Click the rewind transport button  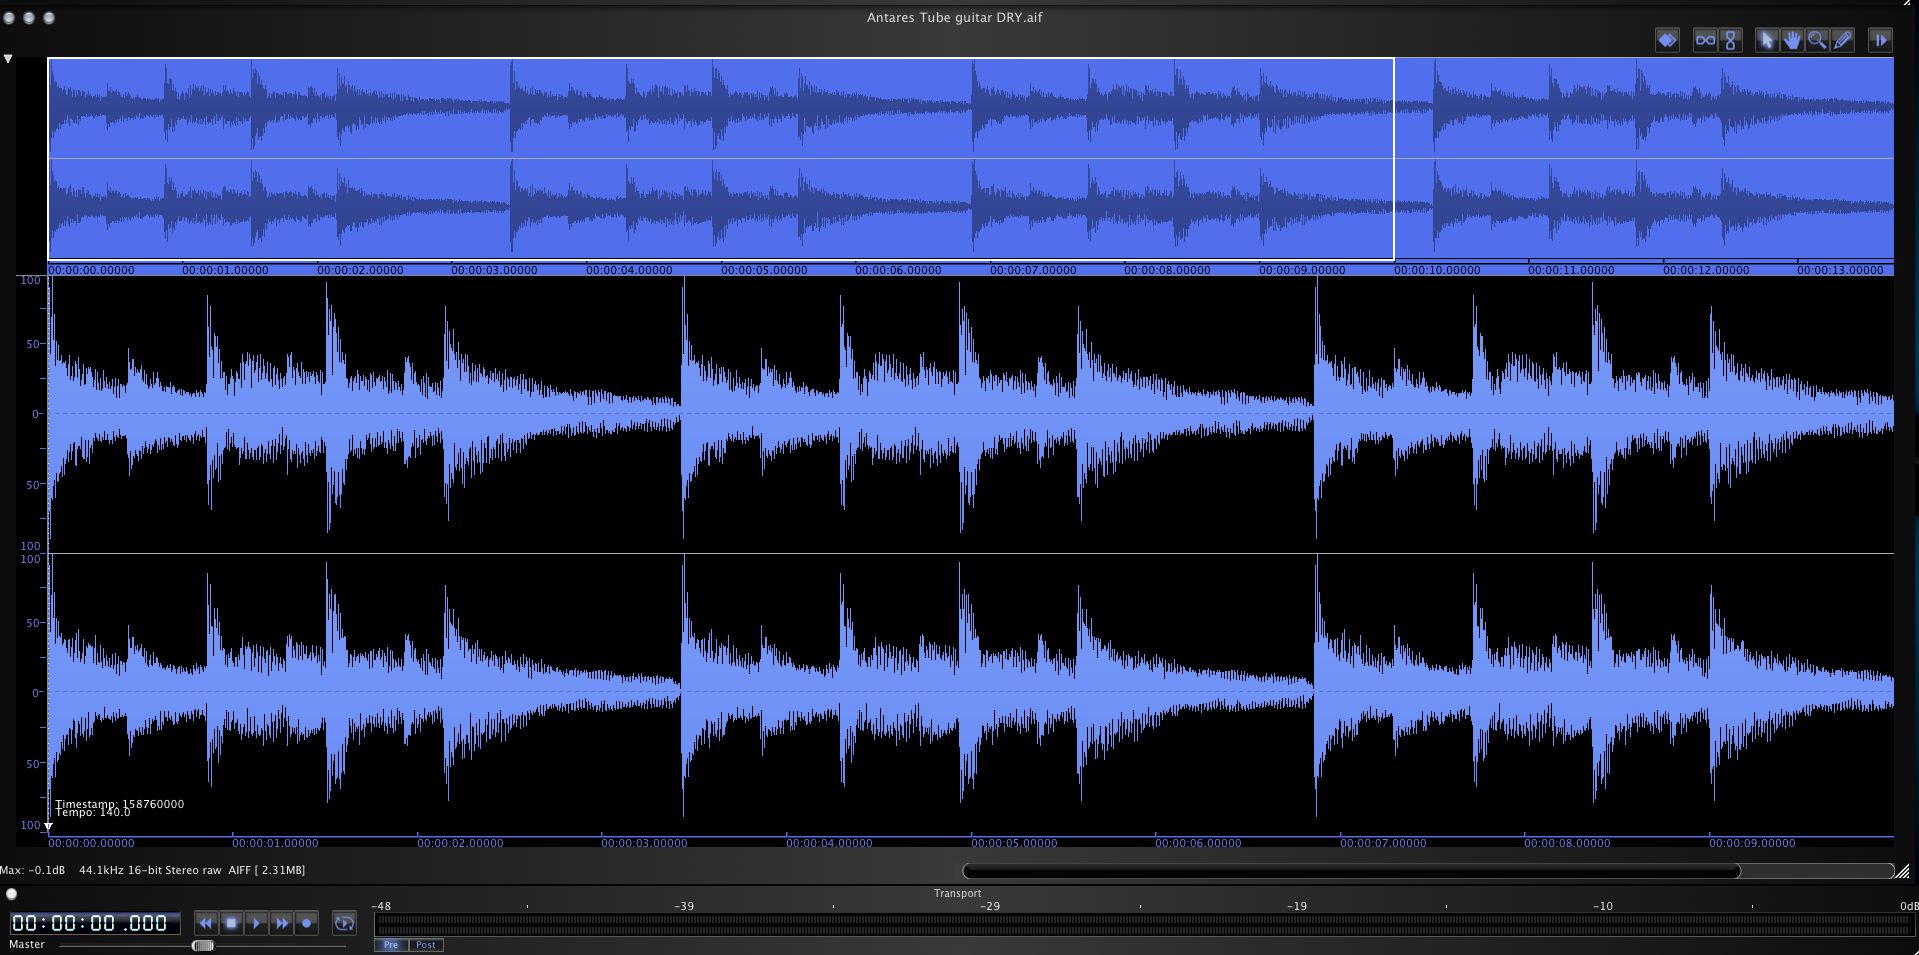[206, 923]
